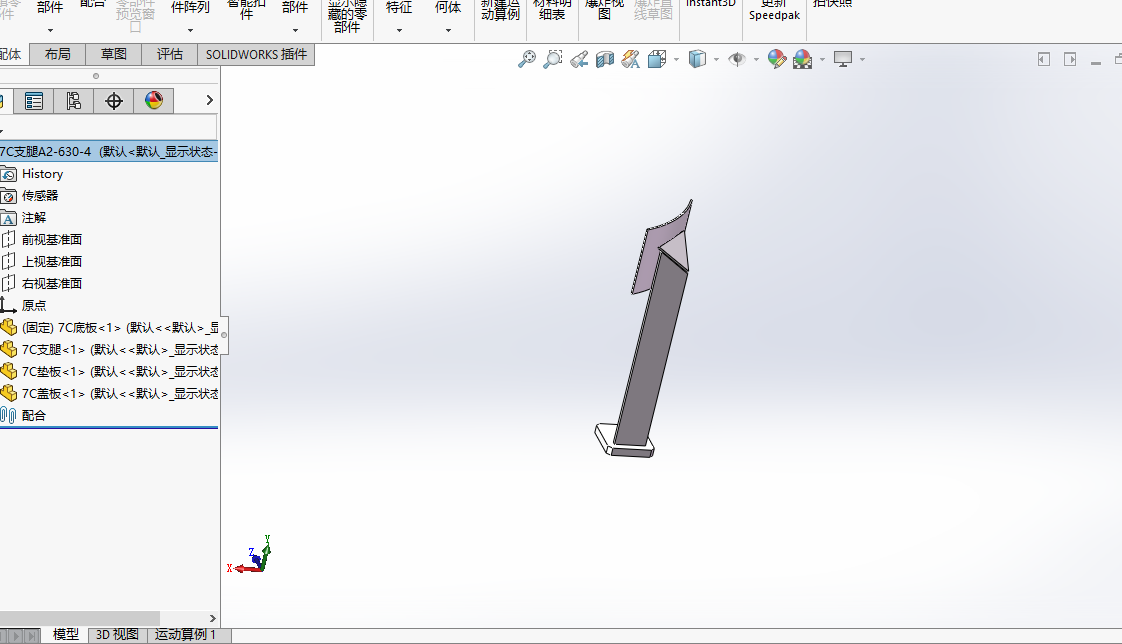1122x644 pixels.
Task: Switch to the ConfigurationManager tab icon
Action: click(74, 101)
